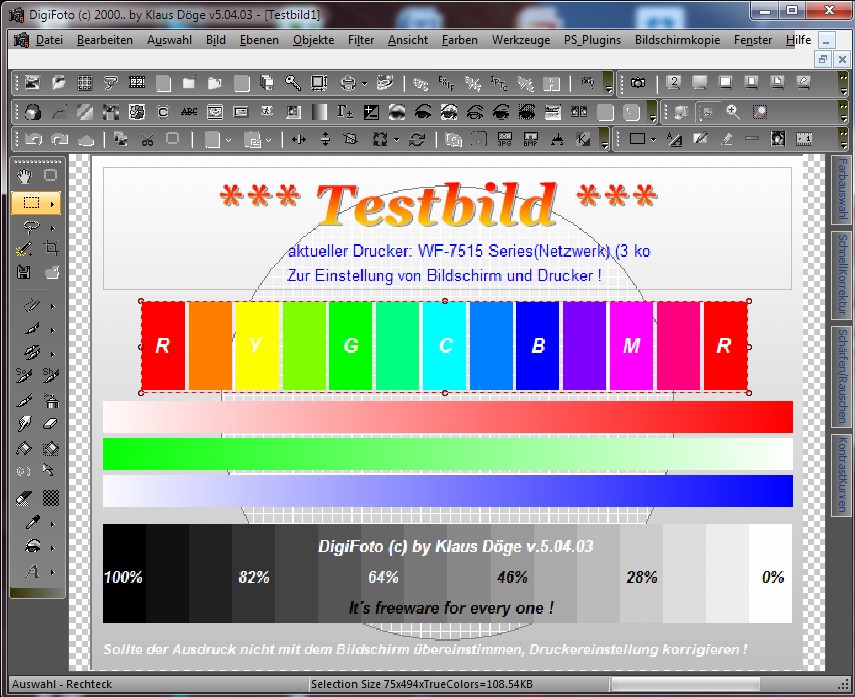855x697 pixels.
Task: Open the PS_Plugins menu
Action: (592, 40)
